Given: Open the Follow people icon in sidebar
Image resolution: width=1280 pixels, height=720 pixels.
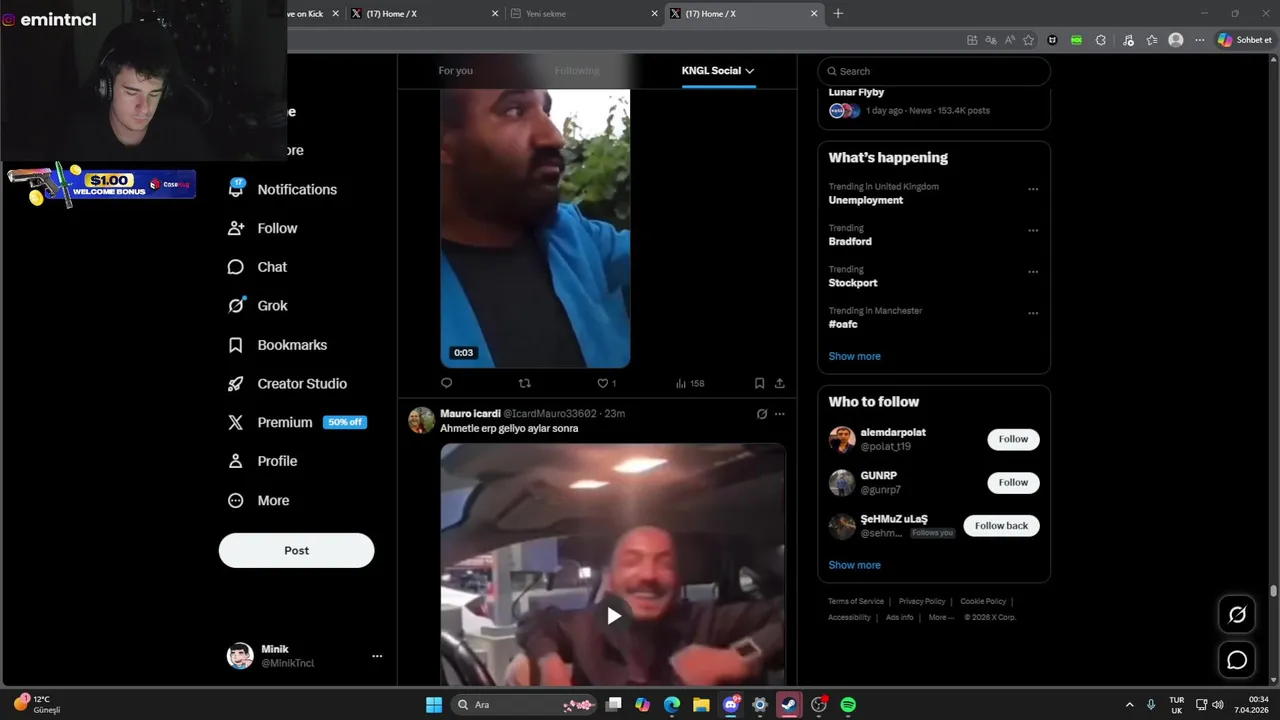Looking at the screenshot, I should coord(236,228).
